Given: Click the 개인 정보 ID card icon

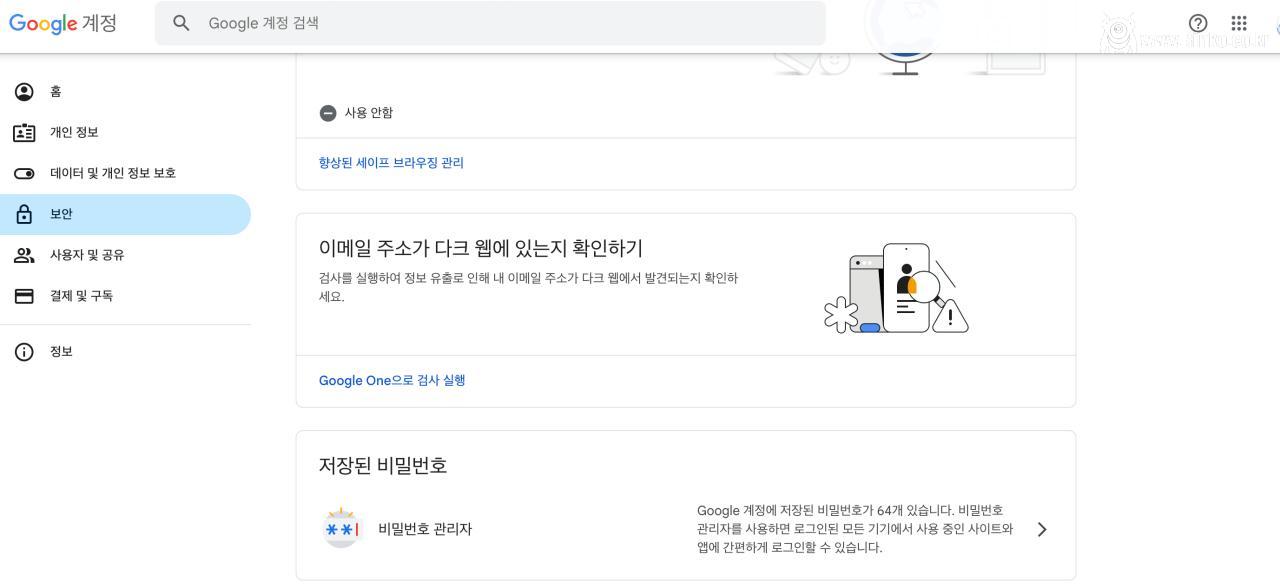Looking at the screenshot, I should (24, 133).
